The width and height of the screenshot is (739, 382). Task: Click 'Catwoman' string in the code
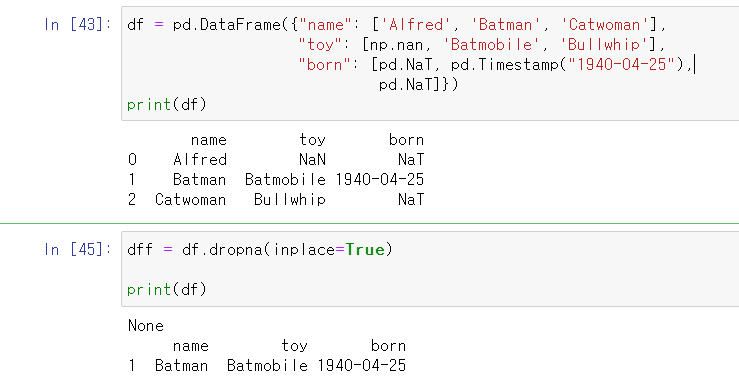pyautogui.click(x=605, y=24)
